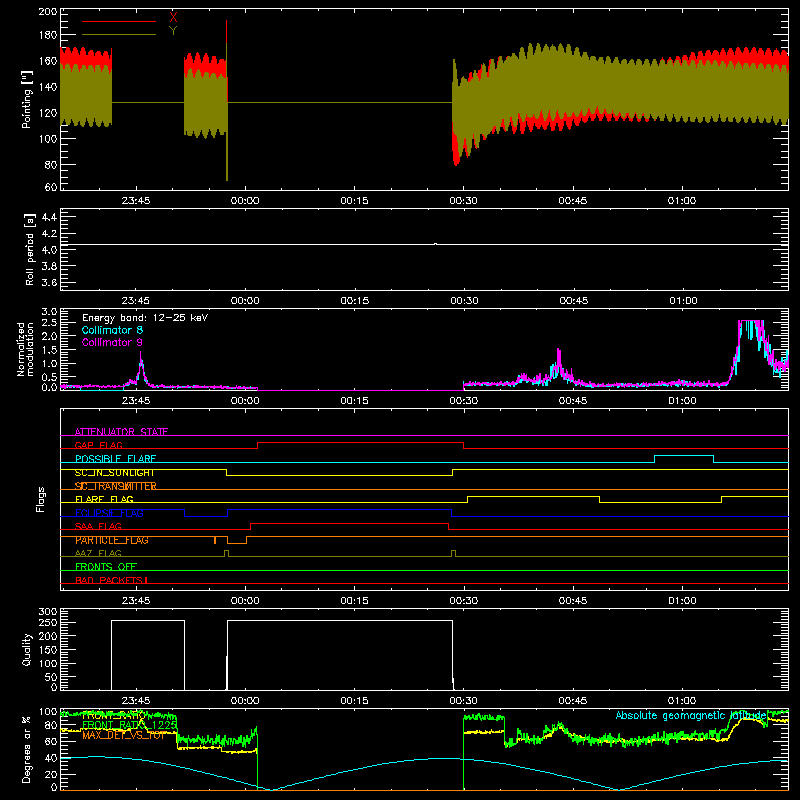The width and height of the screenshot is (800, 800).
Task: Select the magenta "Collimator 9" legend entry
Action: pos(112,342)
